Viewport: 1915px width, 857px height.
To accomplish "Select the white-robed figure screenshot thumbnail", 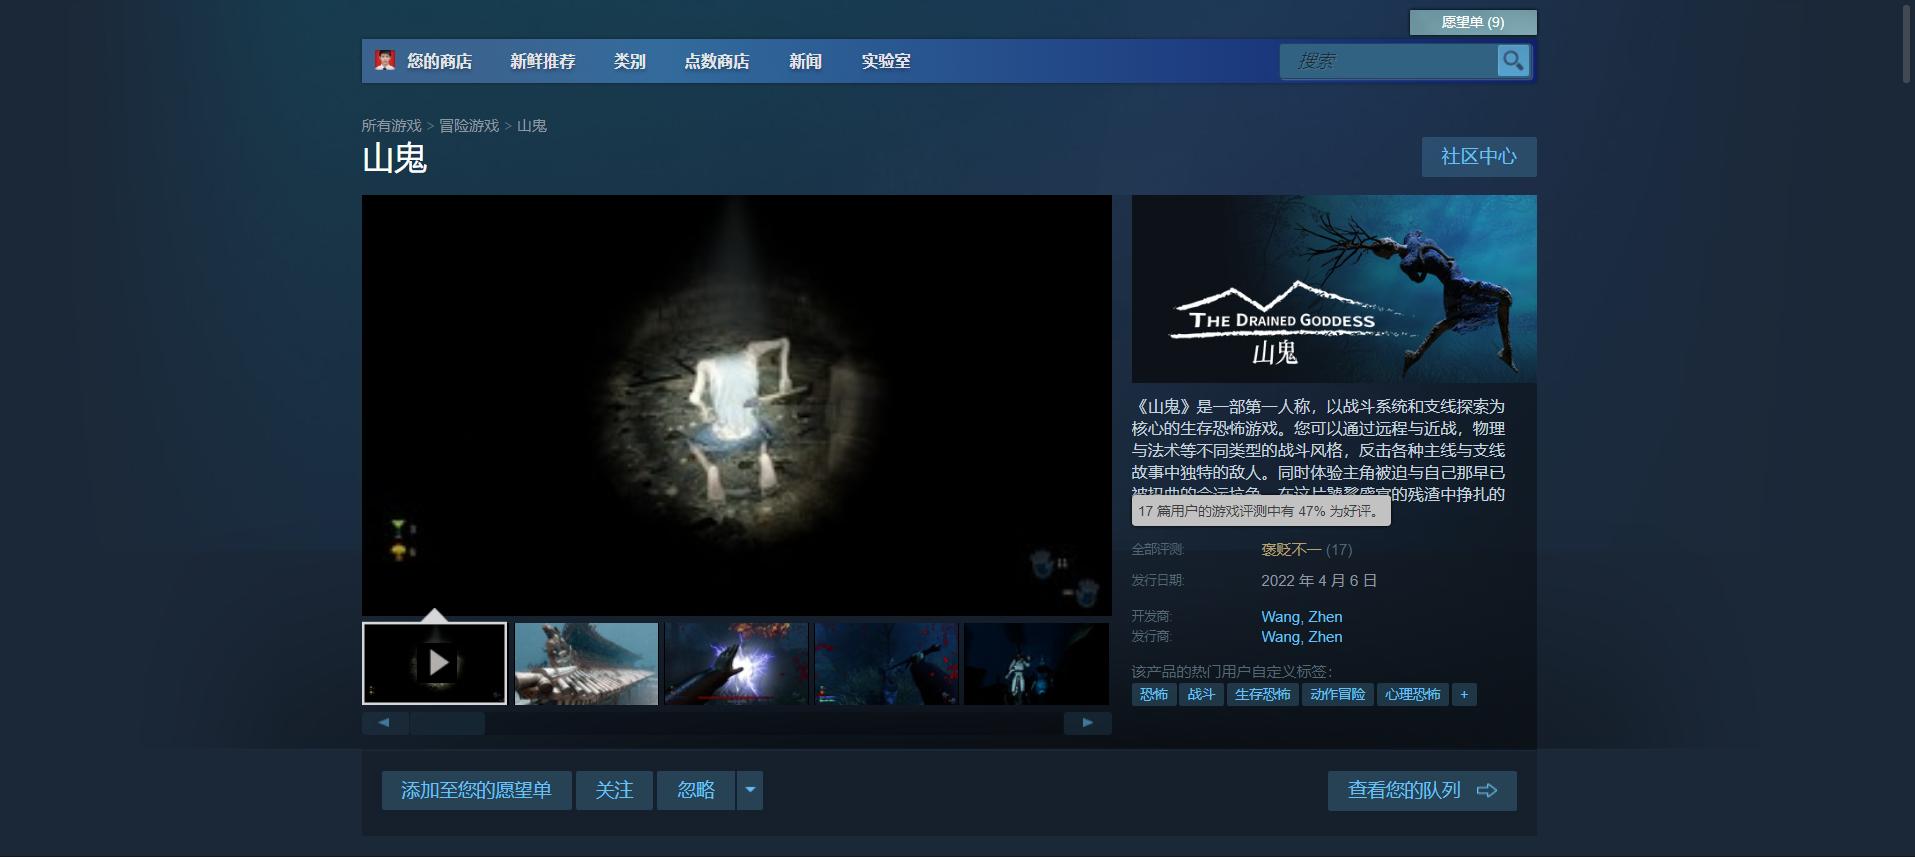I will [1036, 664].
